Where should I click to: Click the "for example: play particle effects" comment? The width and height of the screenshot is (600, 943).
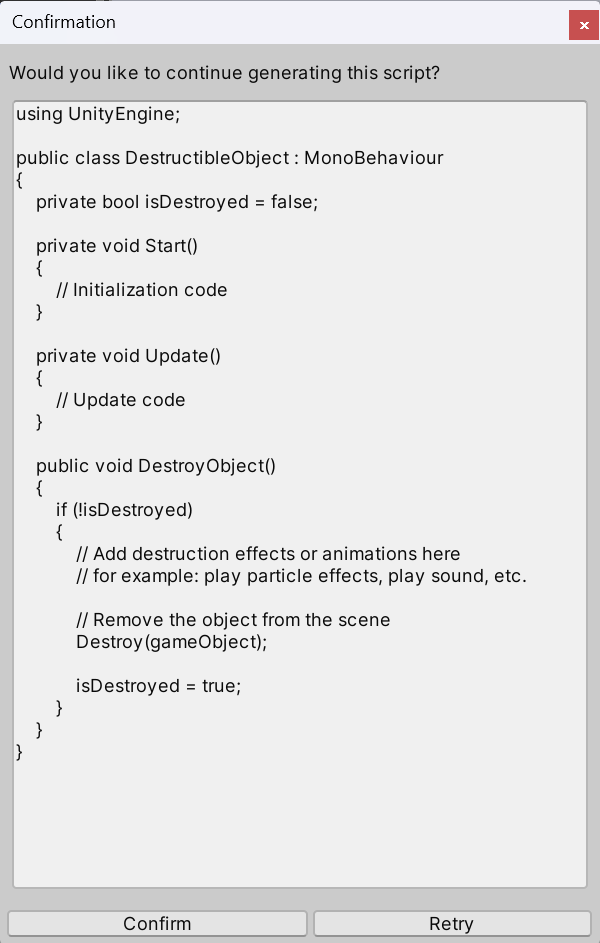coord(301,576)
